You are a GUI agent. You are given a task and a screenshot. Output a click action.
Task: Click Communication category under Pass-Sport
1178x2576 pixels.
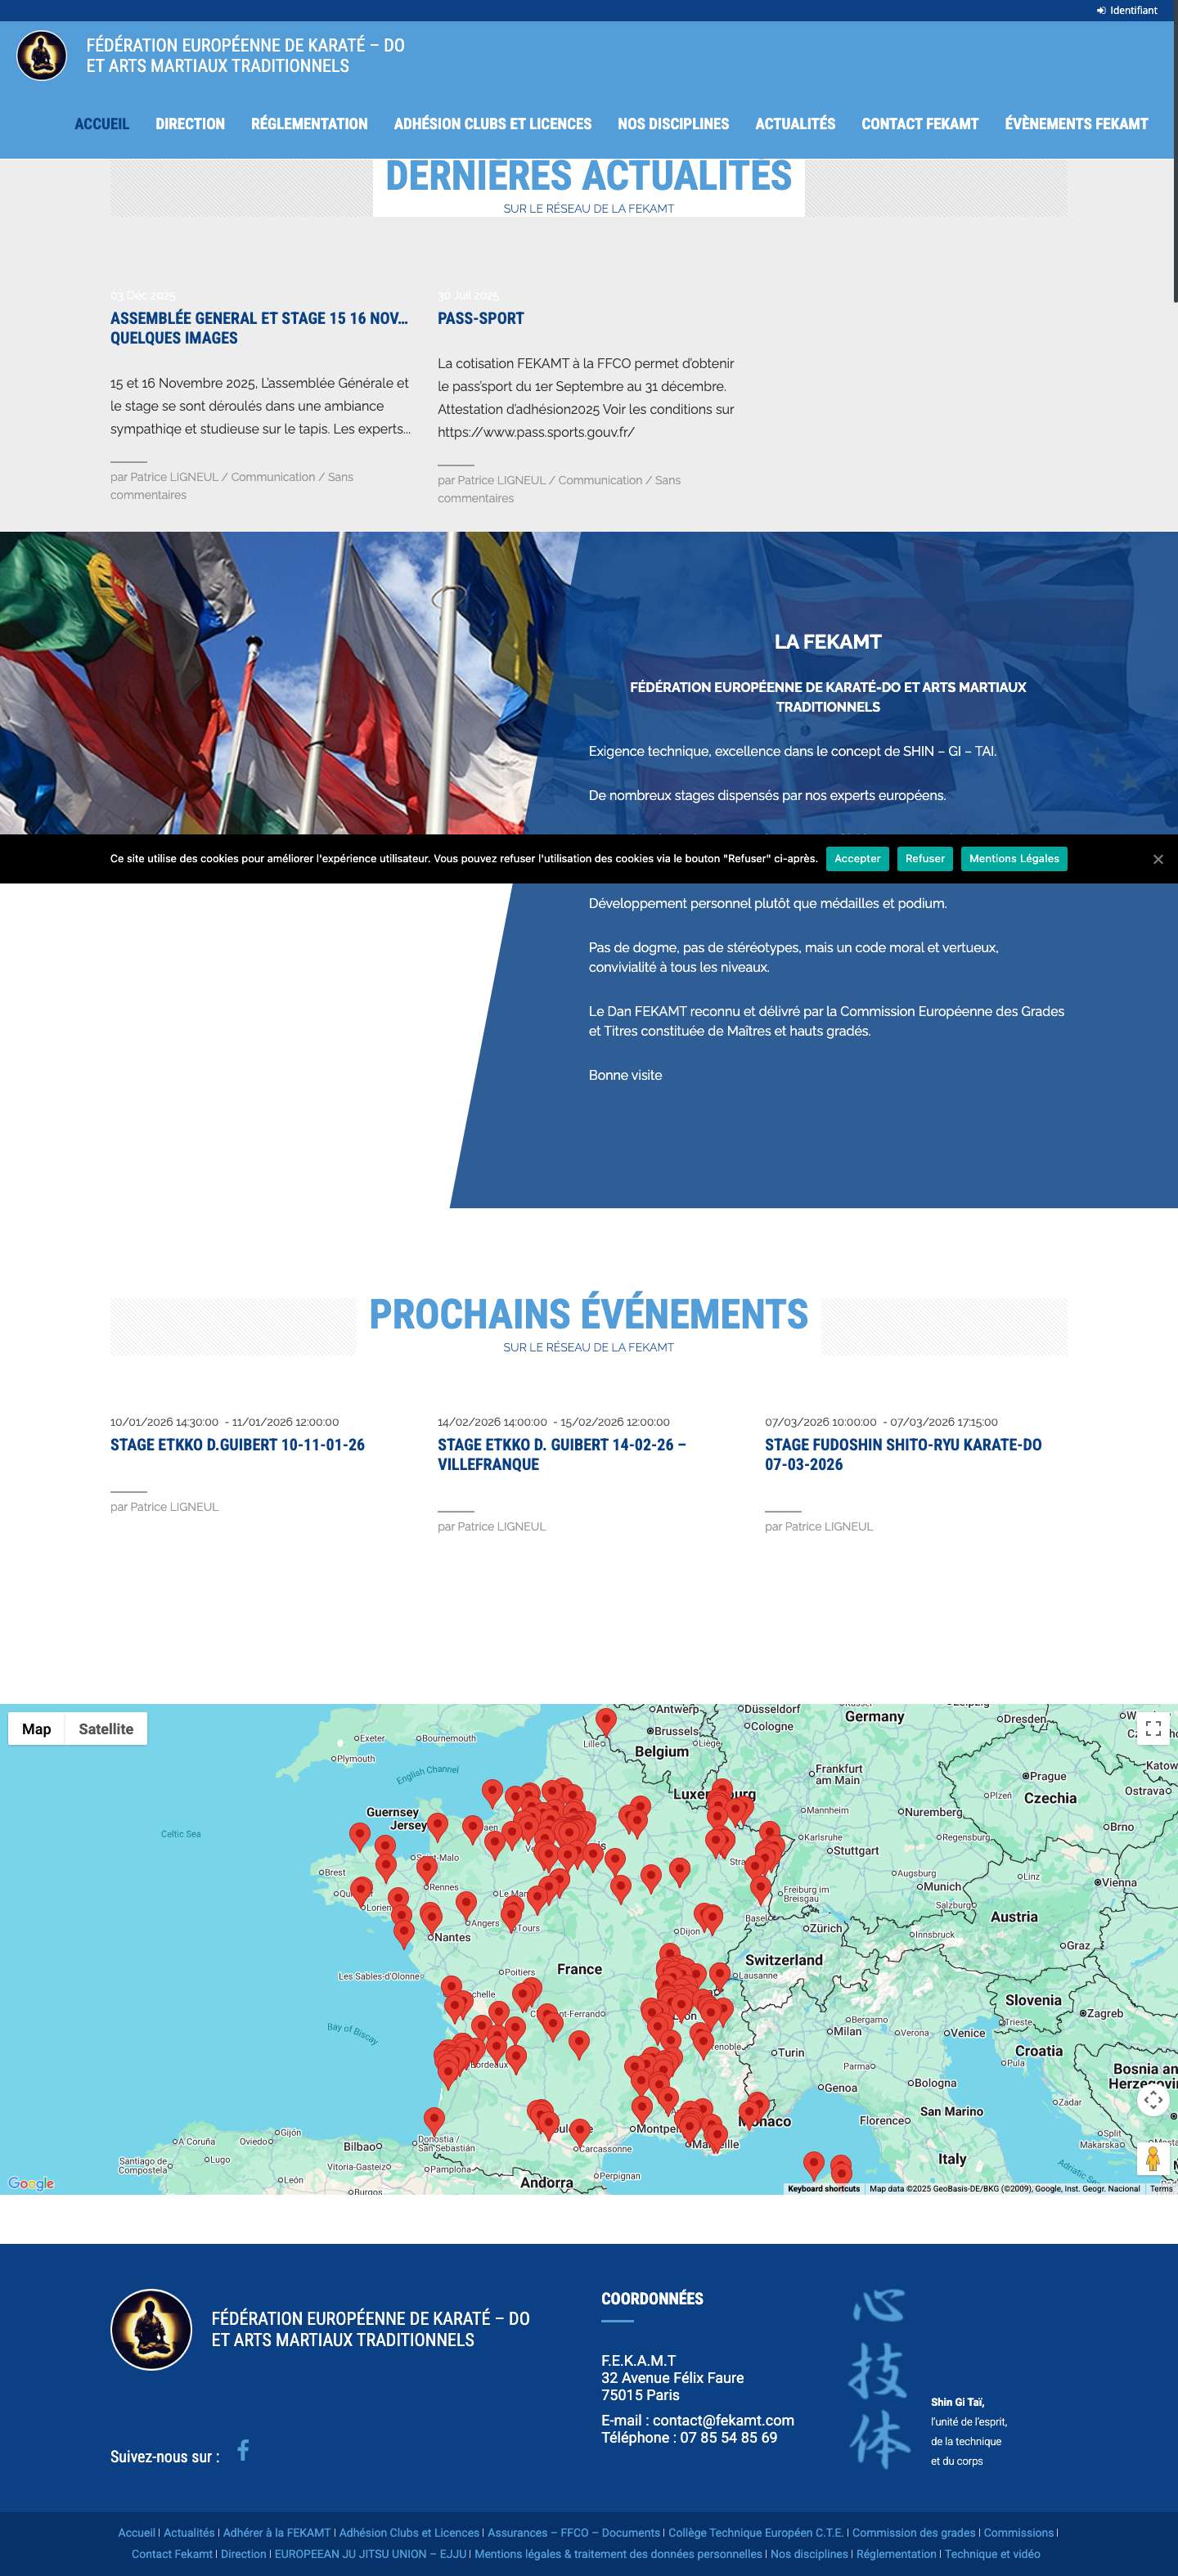click(x=600, y=480)
